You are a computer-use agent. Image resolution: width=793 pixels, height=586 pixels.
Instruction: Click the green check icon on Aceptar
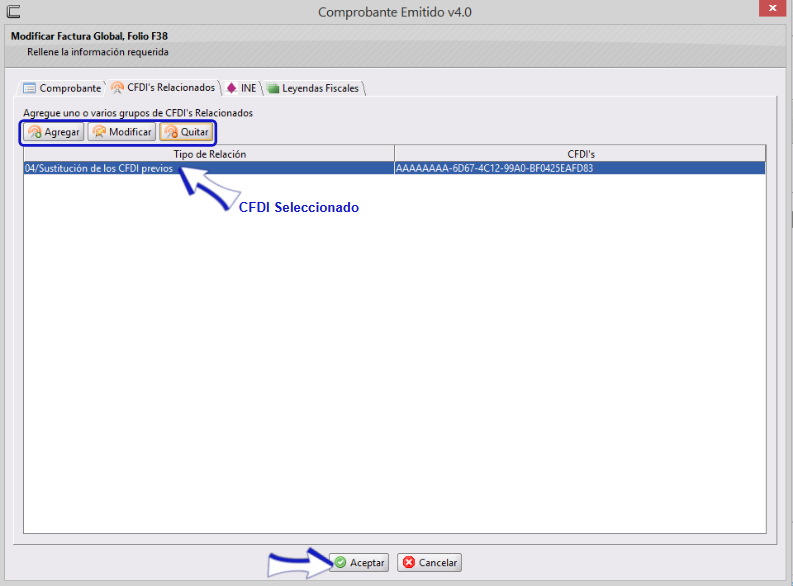341,562
